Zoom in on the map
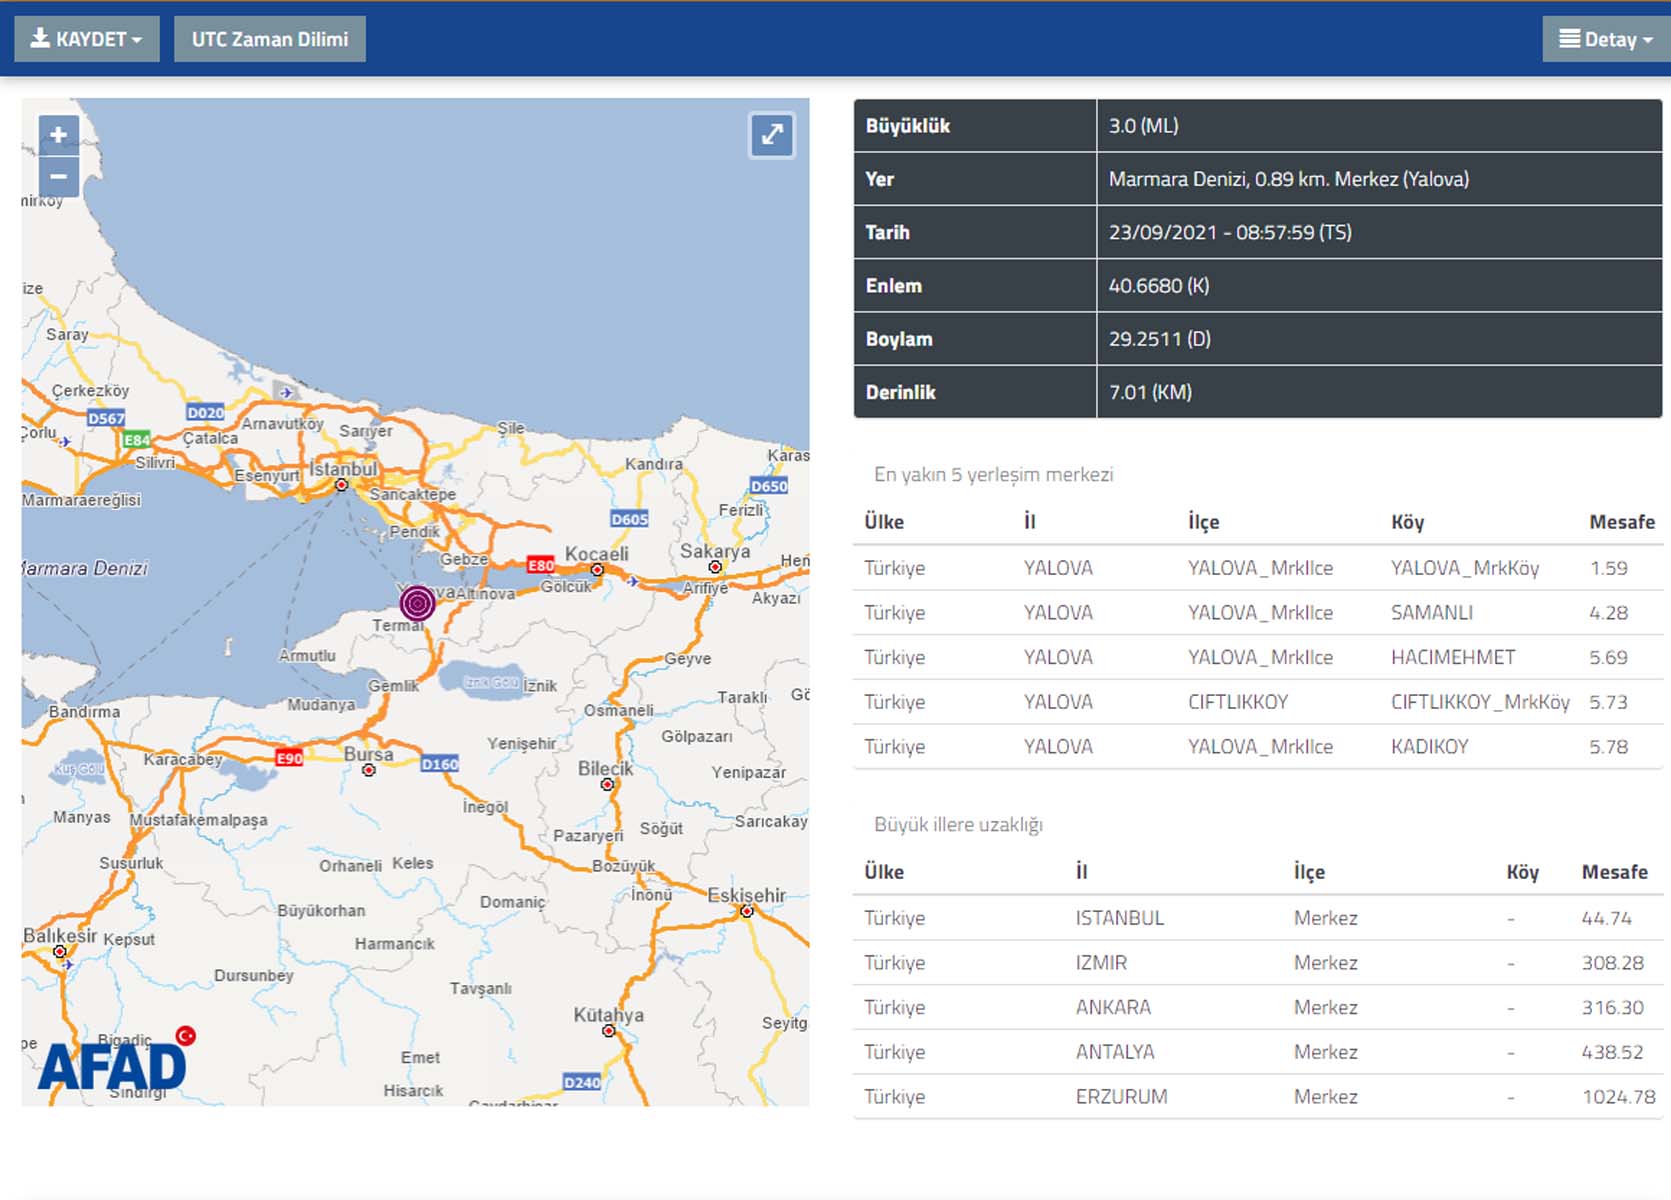 (x=58, y=135)
